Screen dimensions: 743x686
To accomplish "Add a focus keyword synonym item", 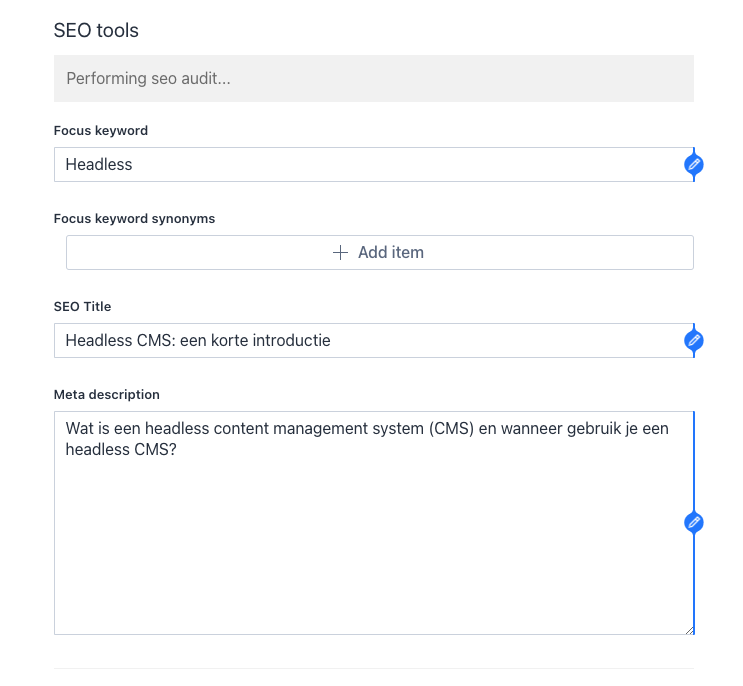I will click(380, 253).
